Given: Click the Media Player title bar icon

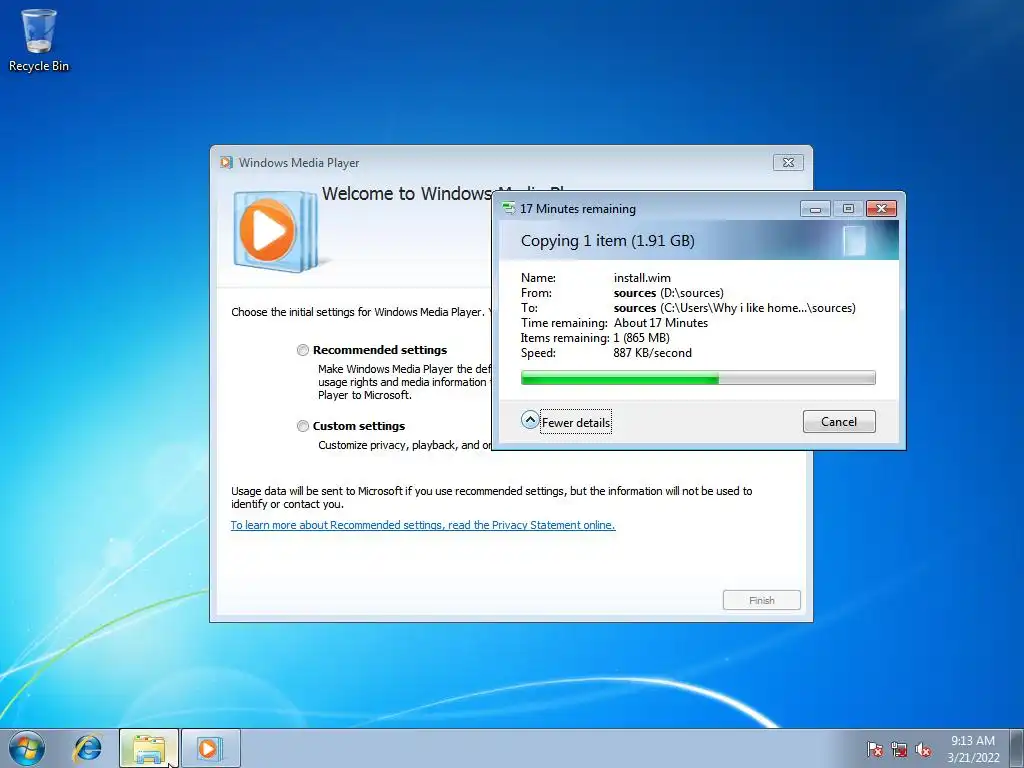Looking at the screenshot, I should click(227, 163).
